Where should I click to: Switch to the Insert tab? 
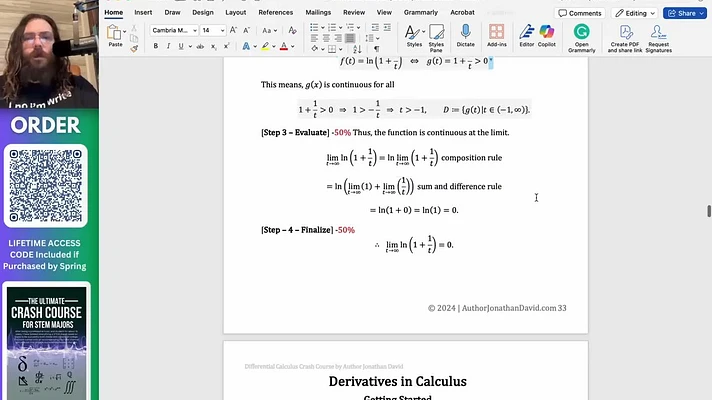[x=143, y=13]
